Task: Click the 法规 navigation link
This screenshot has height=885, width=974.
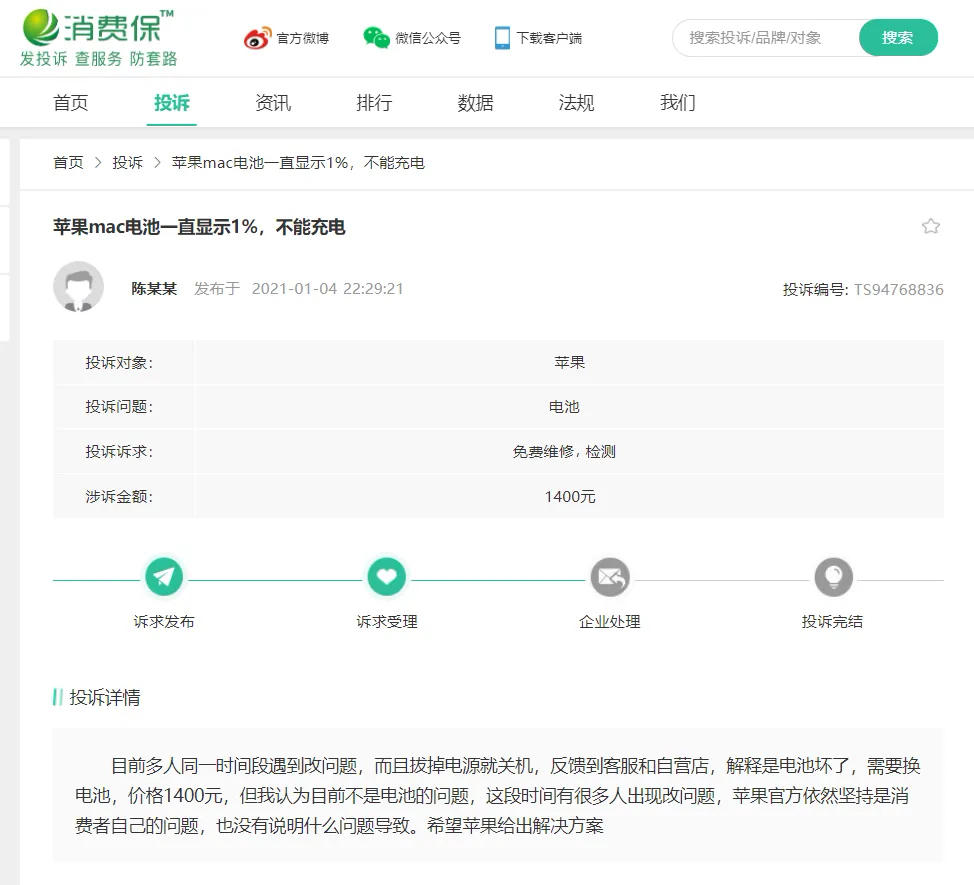Action: click(575, 102)
